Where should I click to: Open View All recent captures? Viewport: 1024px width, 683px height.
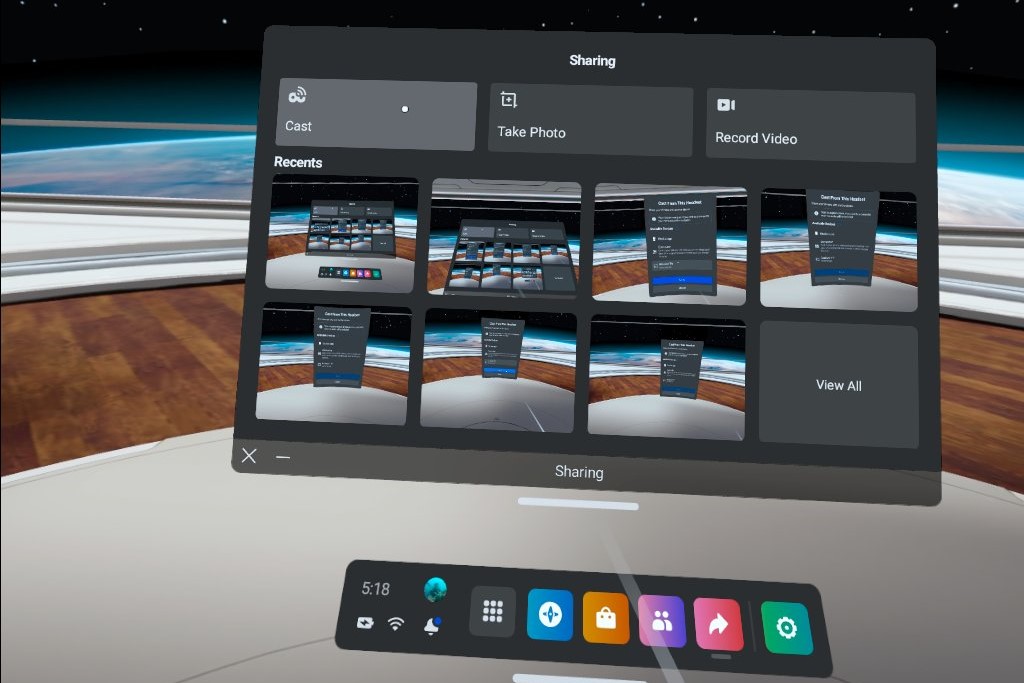click(x=838, y=385)
